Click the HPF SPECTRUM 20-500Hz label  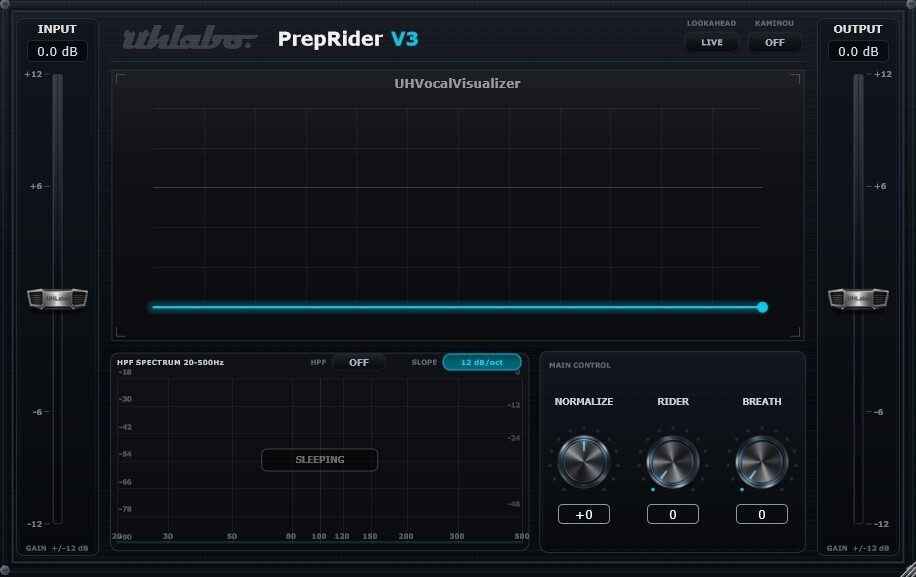[x=171, y=363]
